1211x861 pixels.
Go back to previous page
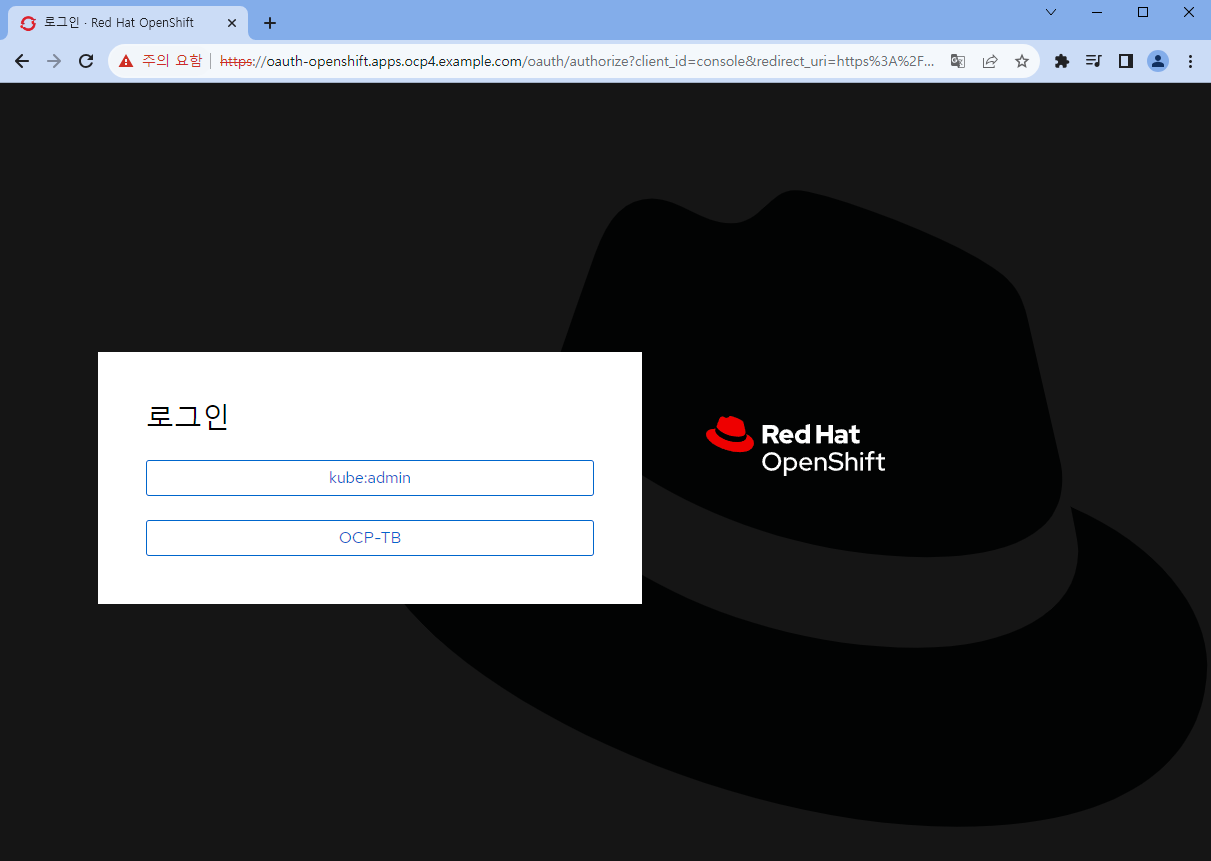[22, 61]
